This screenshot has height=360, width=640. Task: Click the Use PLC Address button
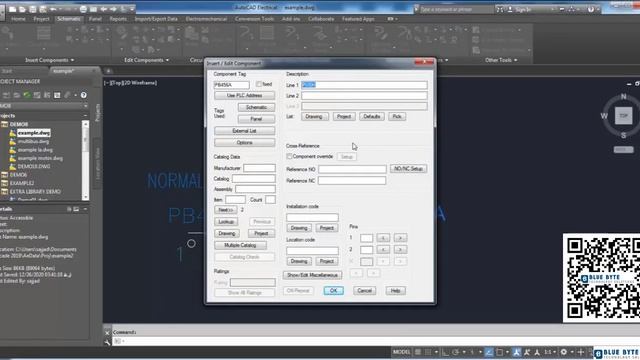[x=244, y=95]
